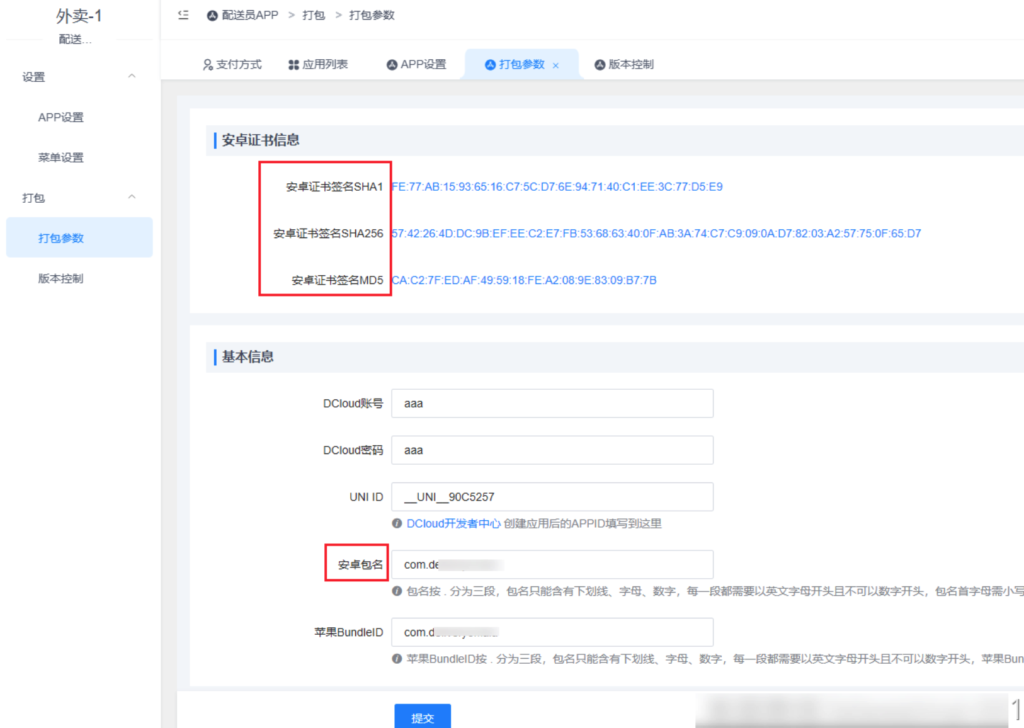Click the 版本控制 tab icon
Viewport: 1024px width, 728px height.
(600, 65)
